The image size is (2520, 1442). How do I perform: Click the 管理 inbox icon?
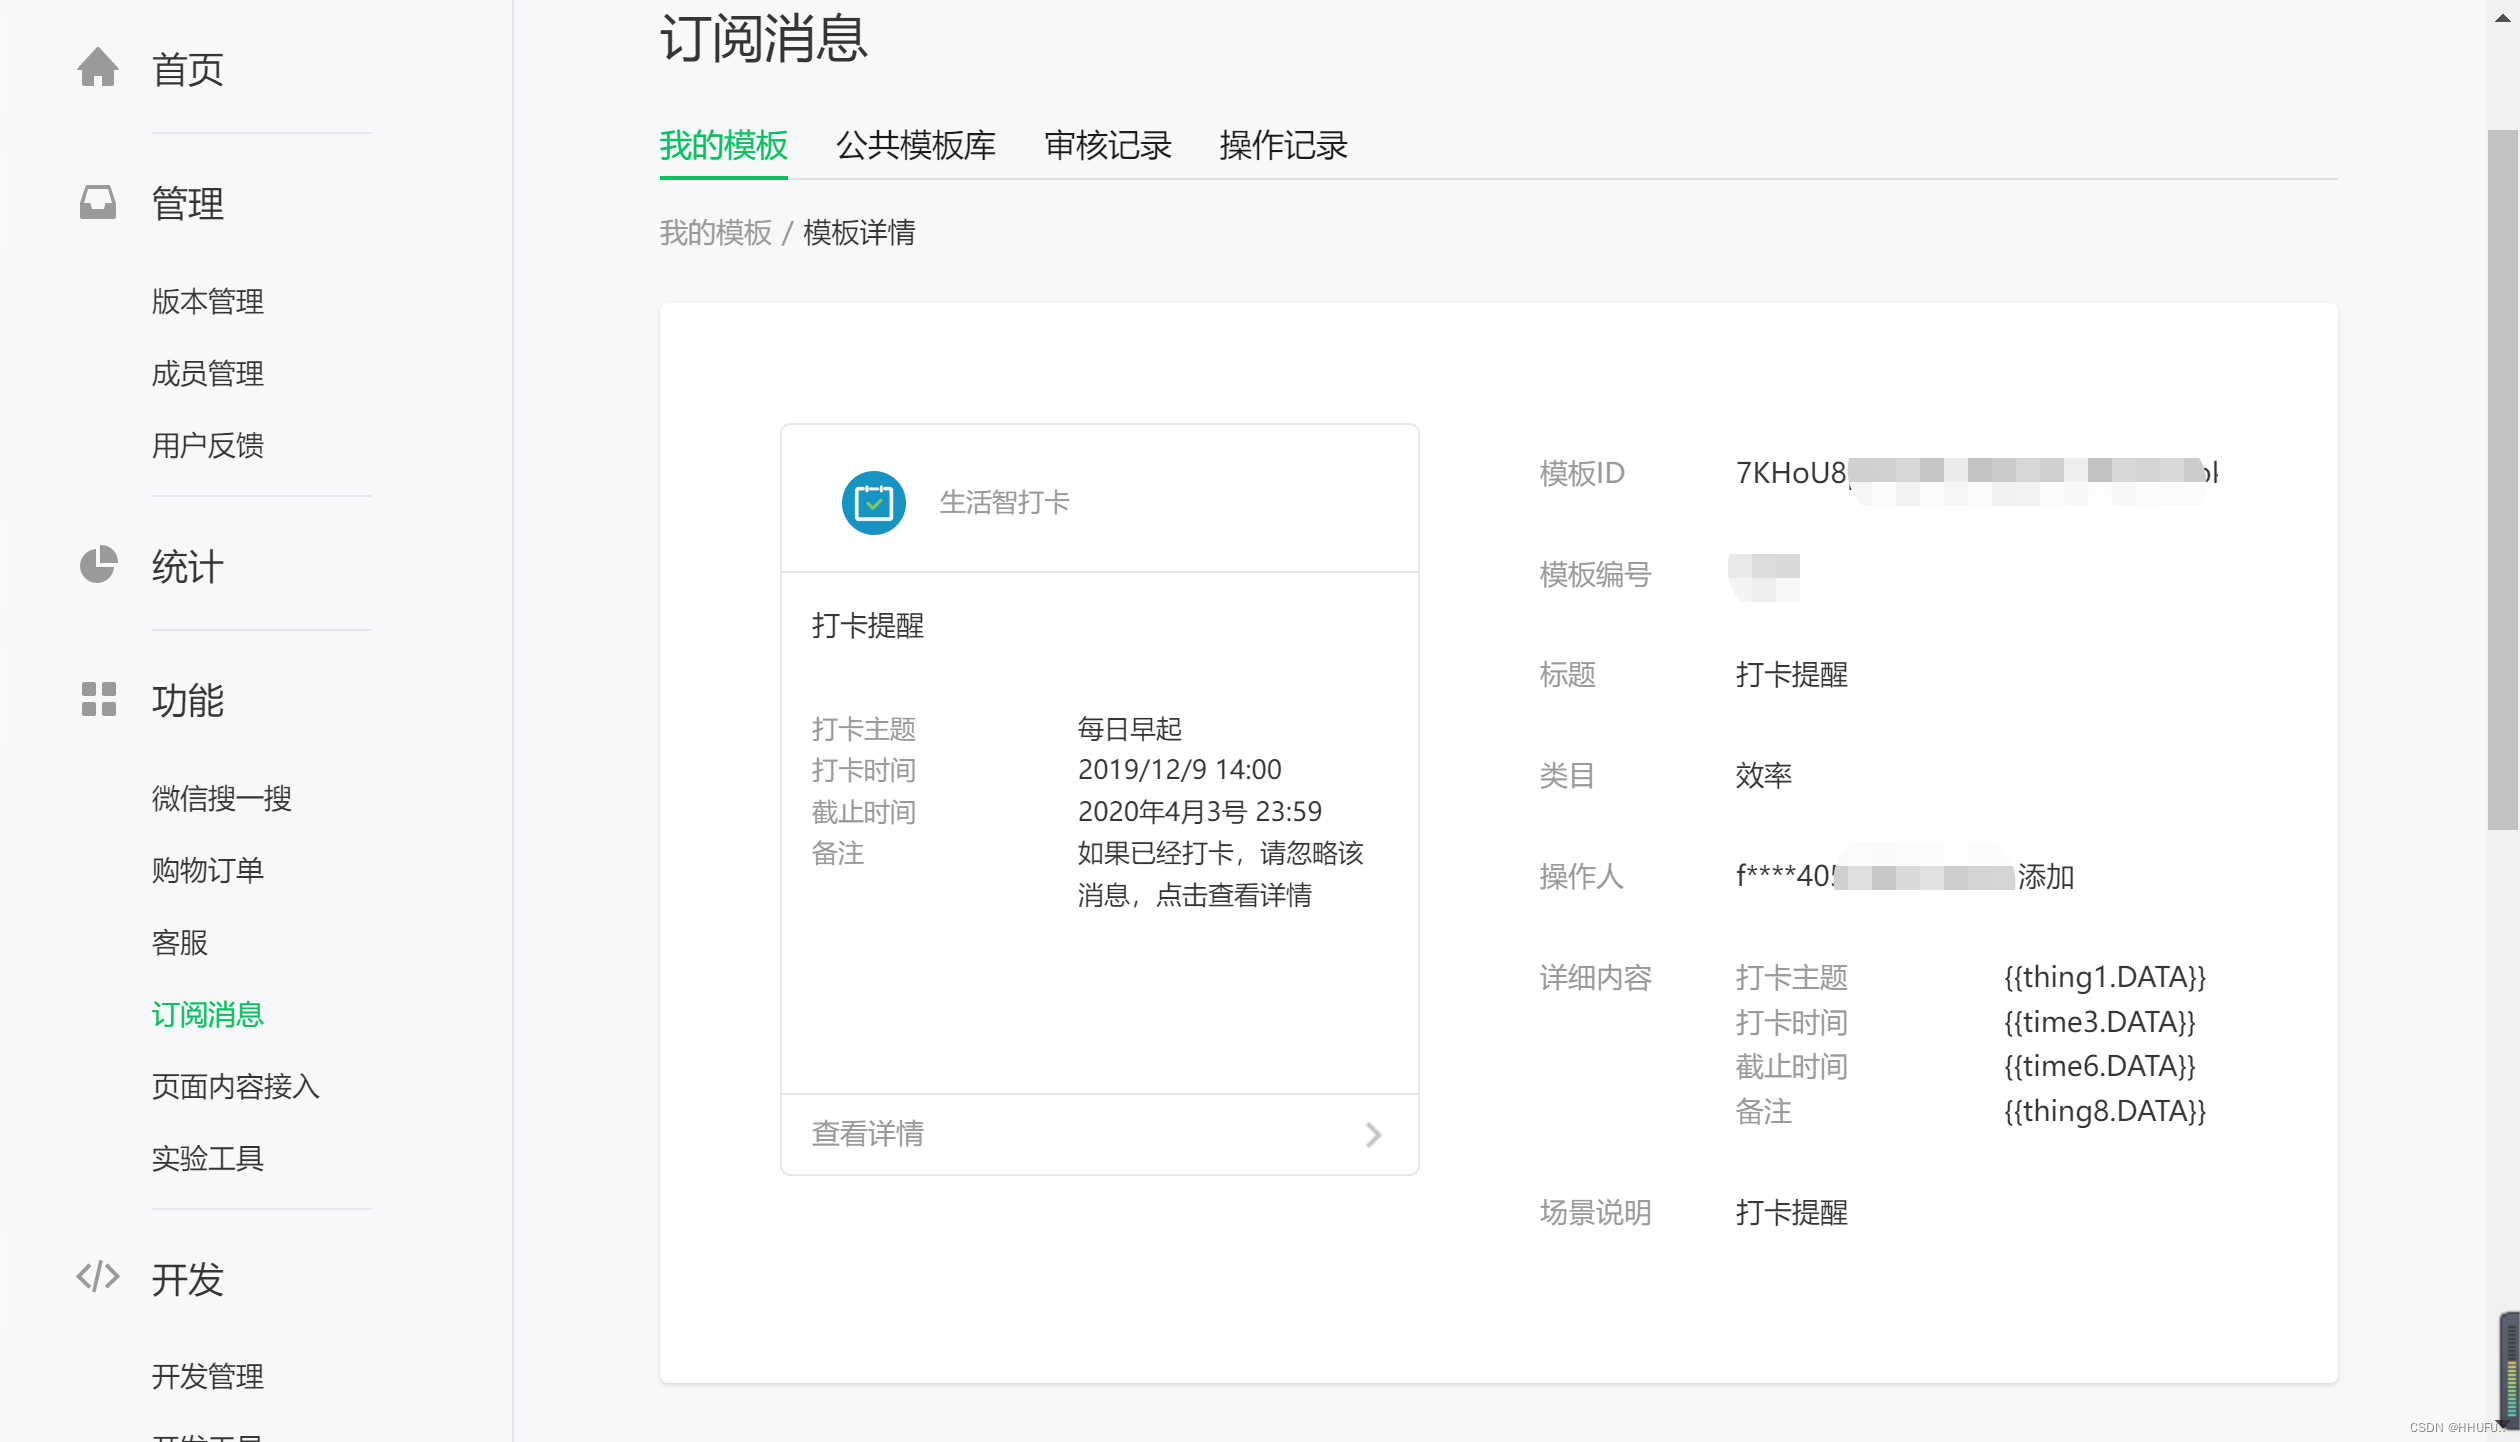pyautogui.click(x=98, y=202)
